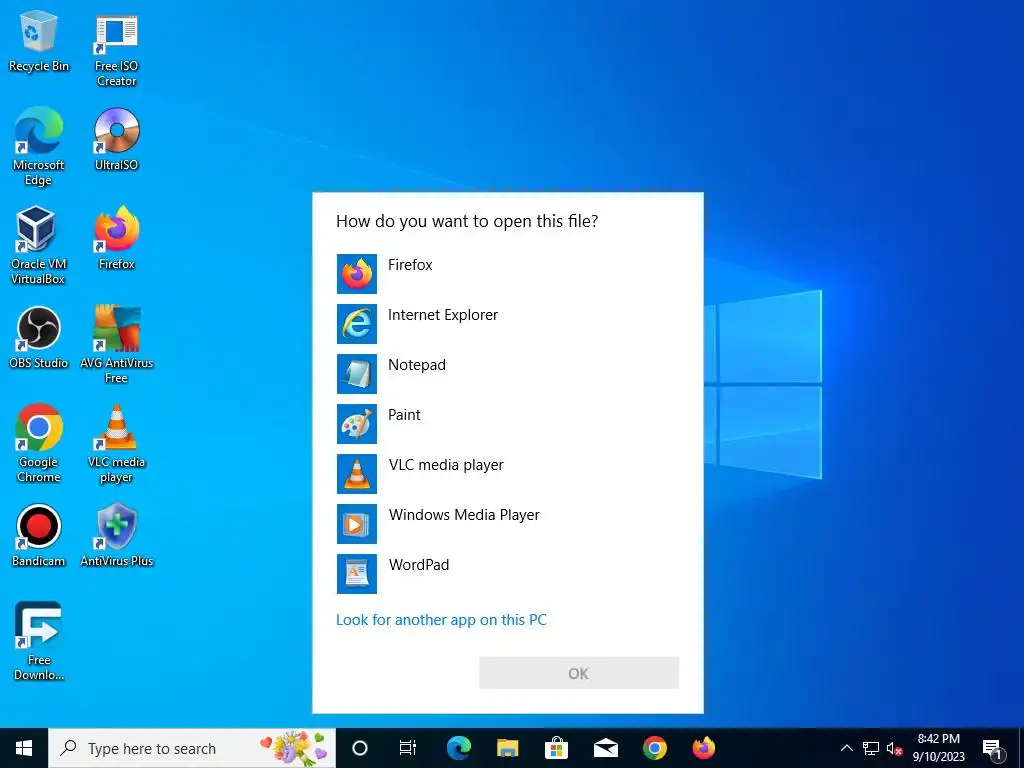This screenshot has height=768, width=1024.
Task: Open the Mail app from the taskbar
Action: coord(605,748)
